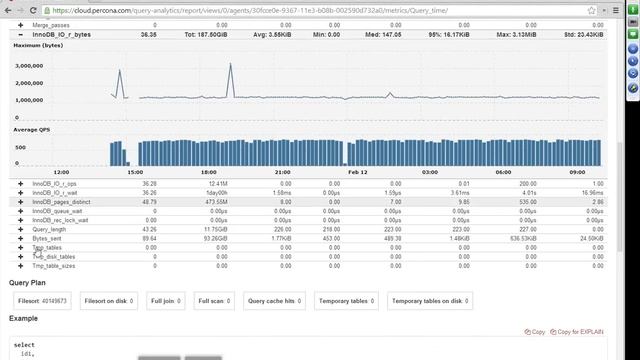Click the 18:00 label on the time axis

[209, 172]
